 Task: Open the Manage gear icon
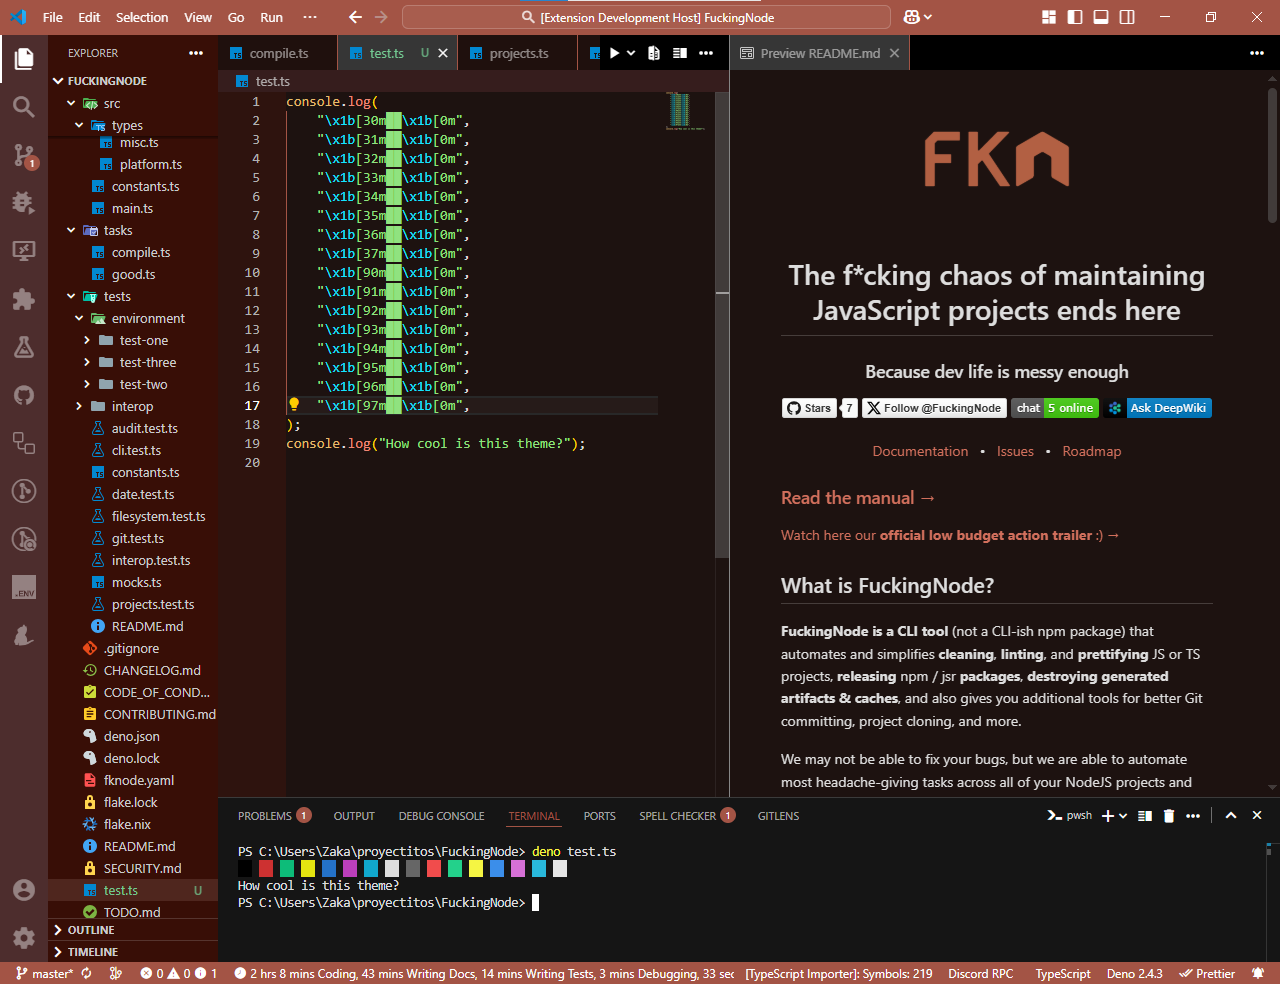click(x=24, y=938)
